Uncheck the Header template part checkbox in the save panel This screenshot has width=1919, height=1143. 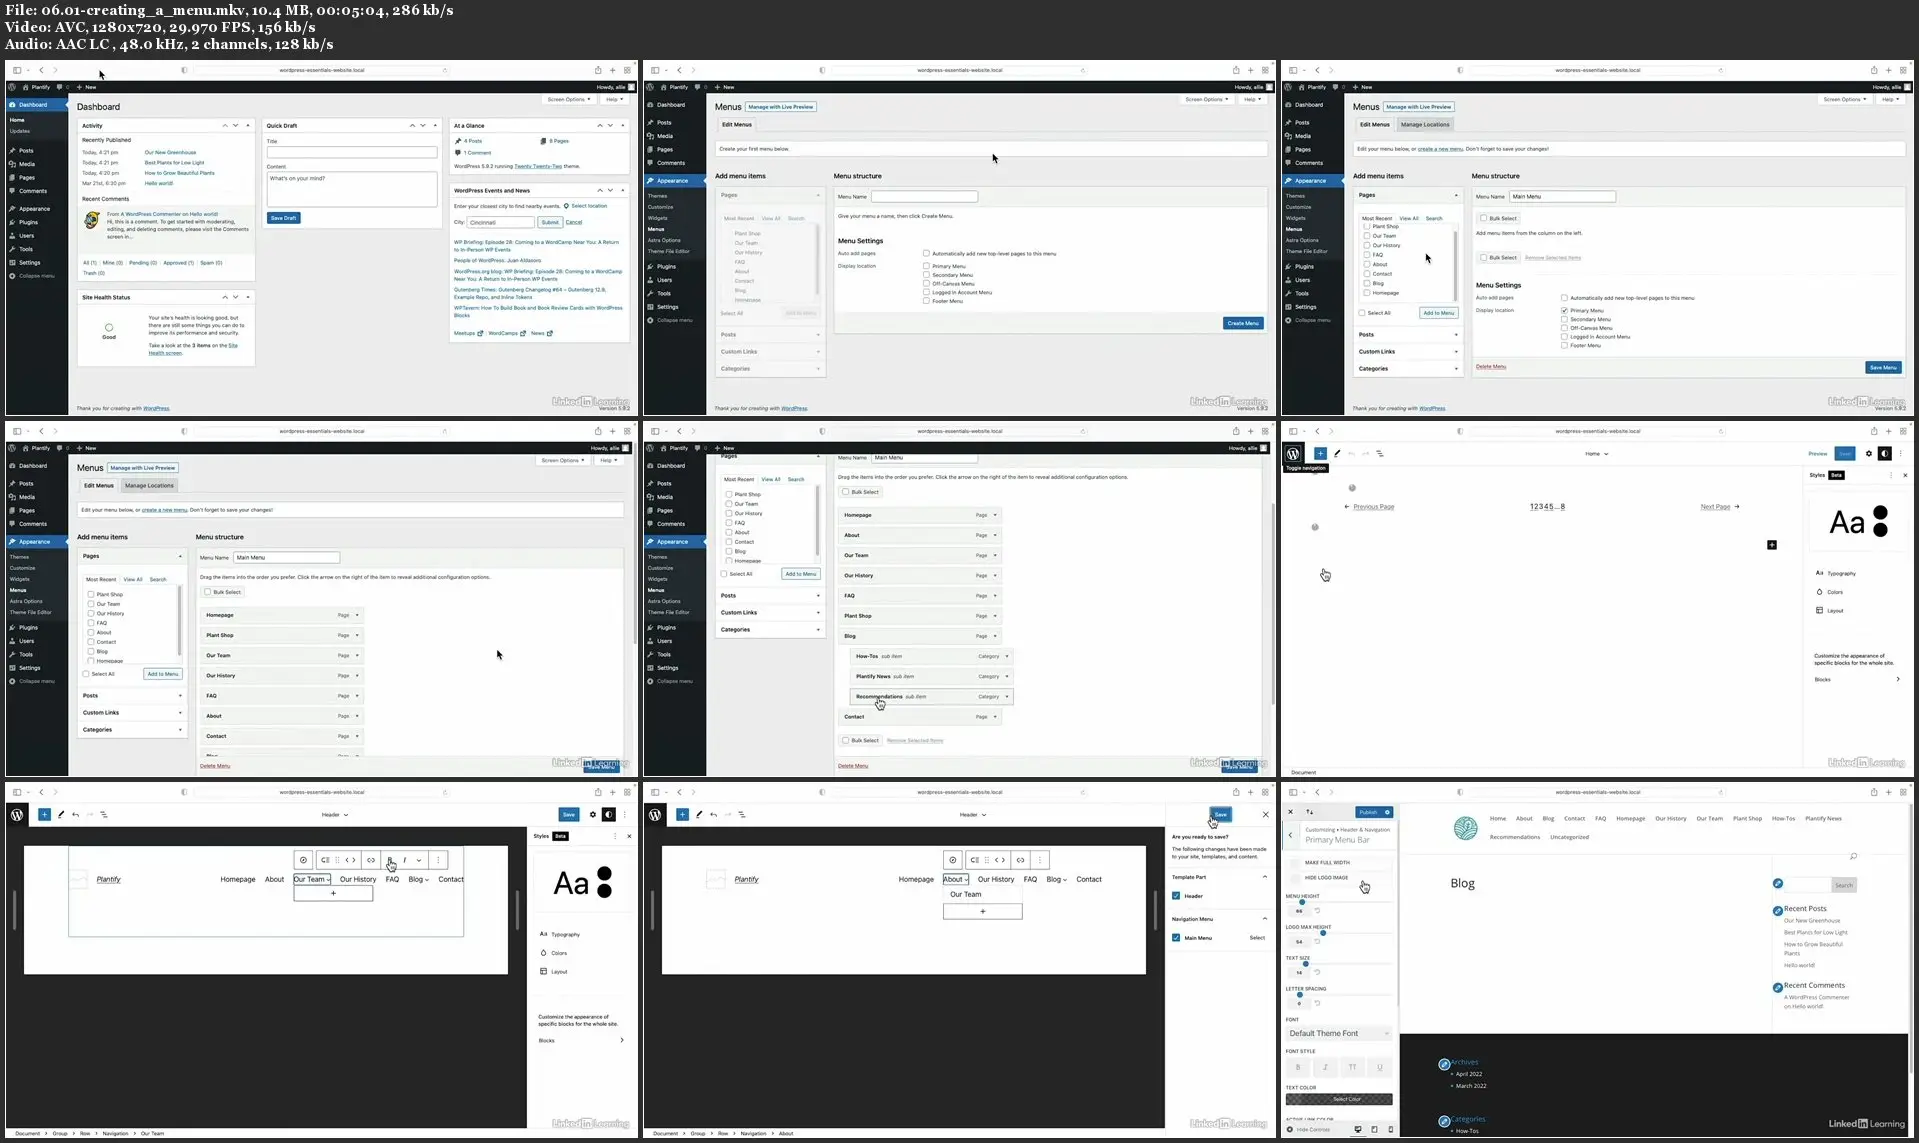tap(1176, 896)
